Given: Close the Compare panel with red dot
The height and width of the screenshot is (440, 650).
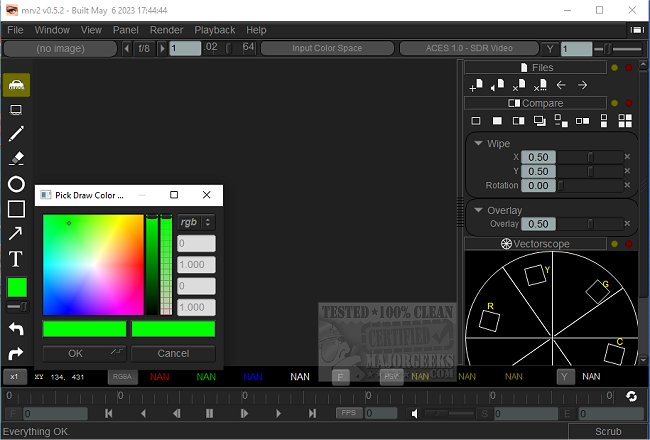Looking at the screenshot, I should click(629, 103).
